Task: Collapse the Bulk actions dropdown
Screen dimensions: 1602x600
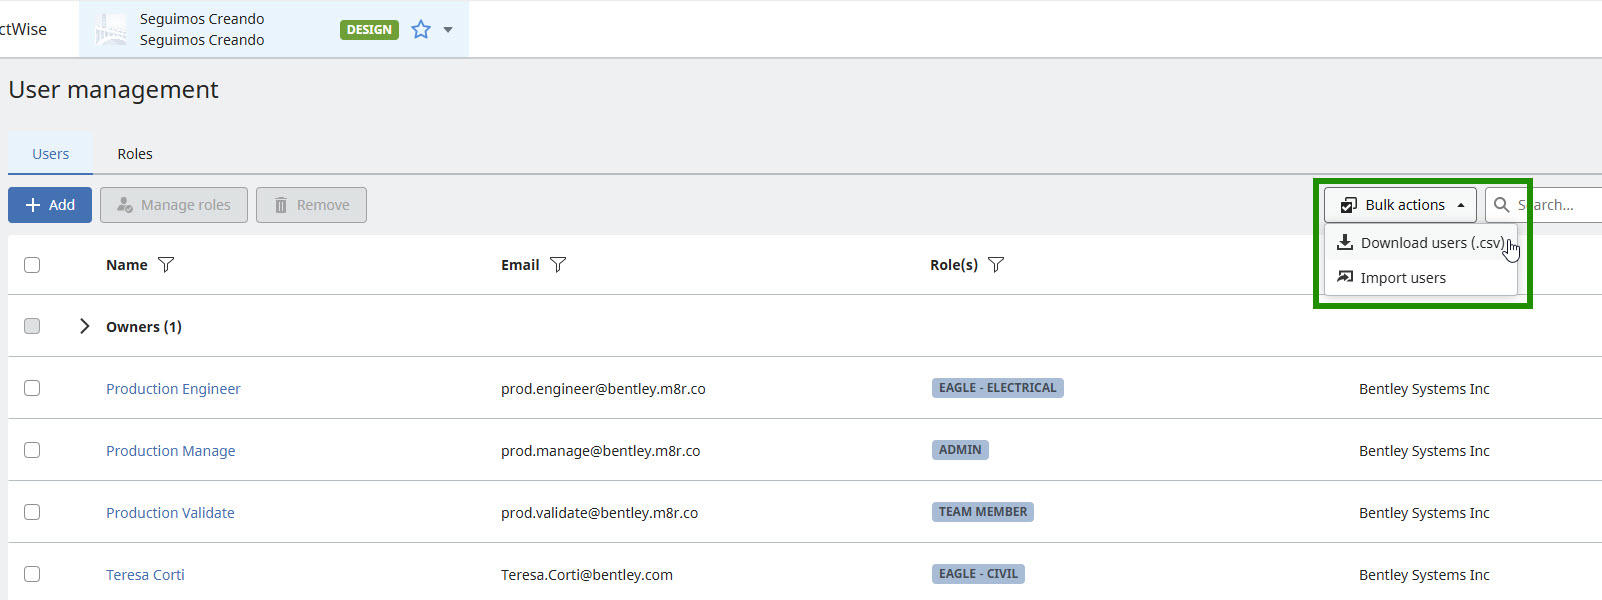Action: (1400, 205)
